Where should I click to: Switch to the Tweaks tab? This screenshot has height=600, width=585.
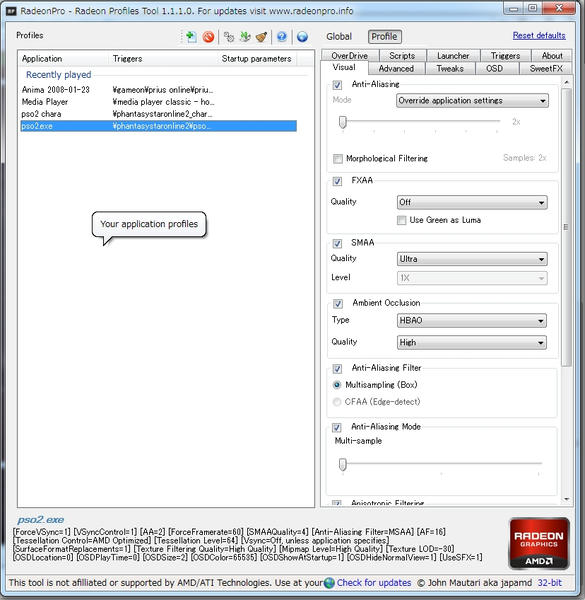[450, 68]
